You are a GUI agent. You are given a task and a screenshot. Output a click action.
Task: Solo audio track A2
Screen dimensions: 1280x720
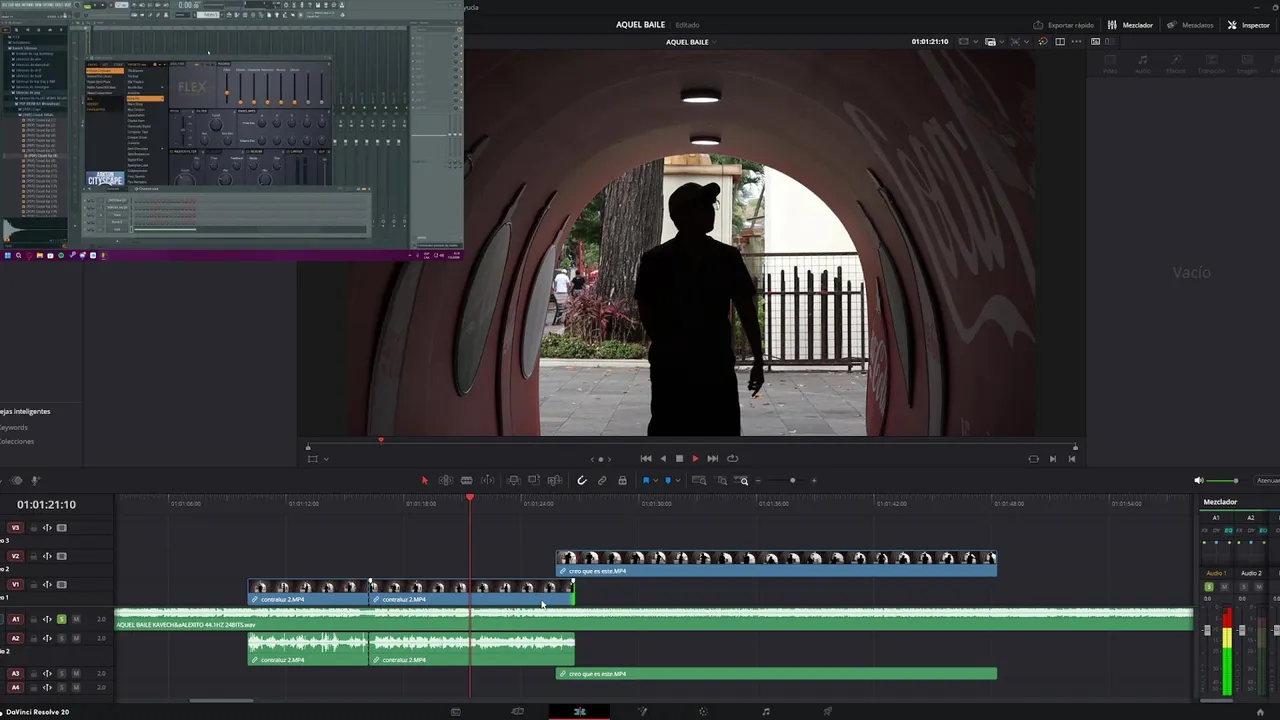(61, 638)
